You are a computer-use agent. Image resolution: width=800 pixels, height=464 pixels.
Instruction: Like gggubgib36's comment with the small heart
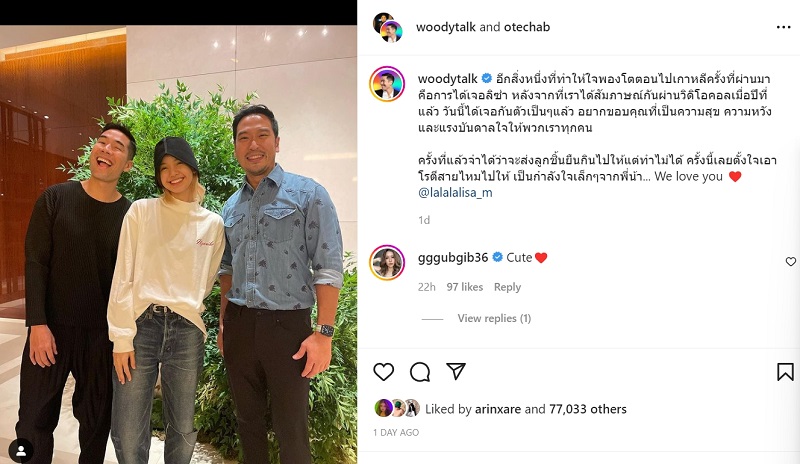pos(790,261)
